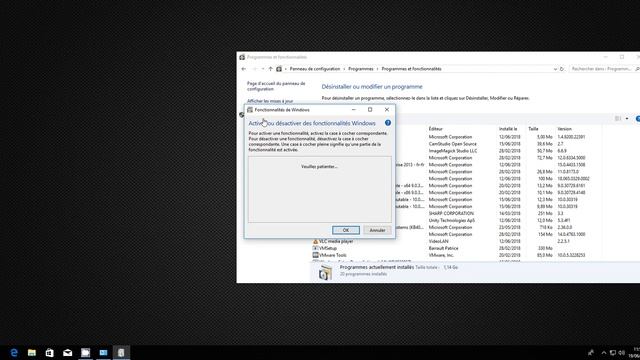Screen dimensions: 640x360
Task: Open volume control in system tray
Action: point(622,353)
